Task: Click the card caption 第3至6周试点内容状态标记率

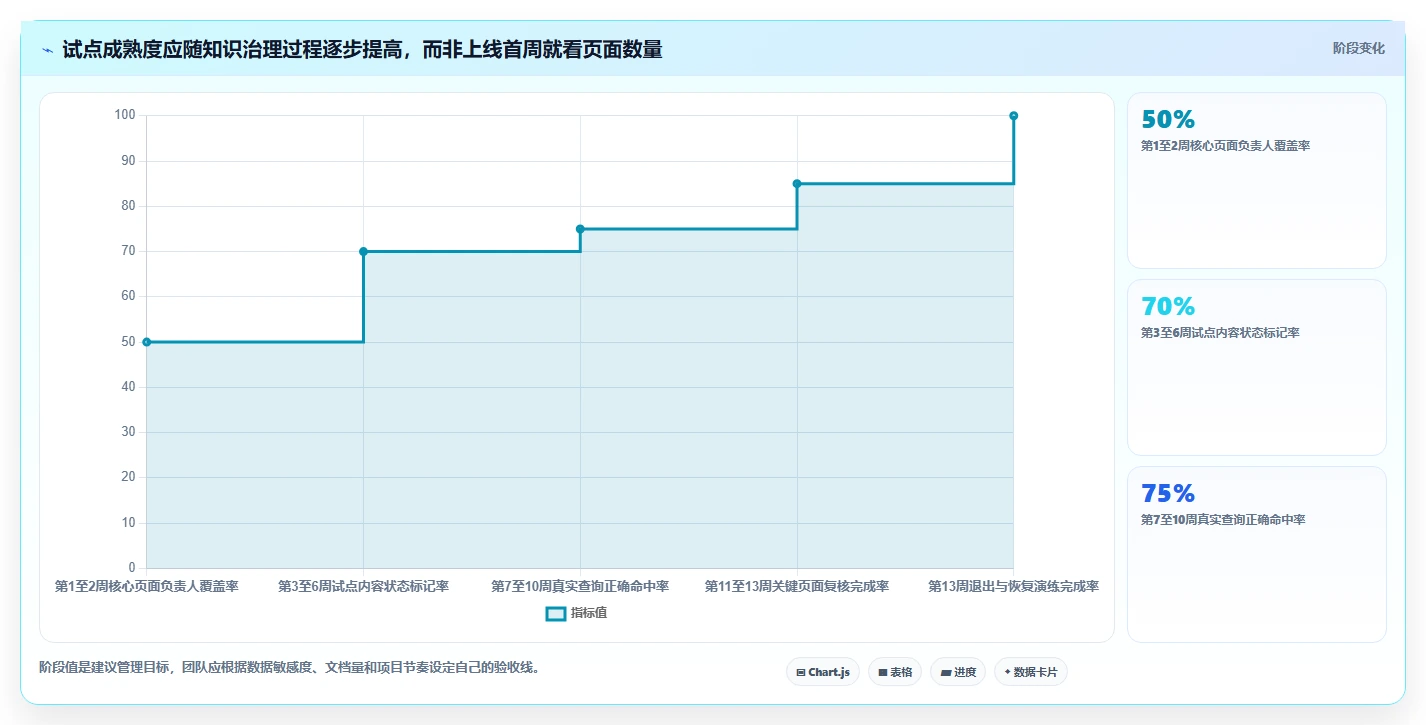Action: tap(1220, 333)
